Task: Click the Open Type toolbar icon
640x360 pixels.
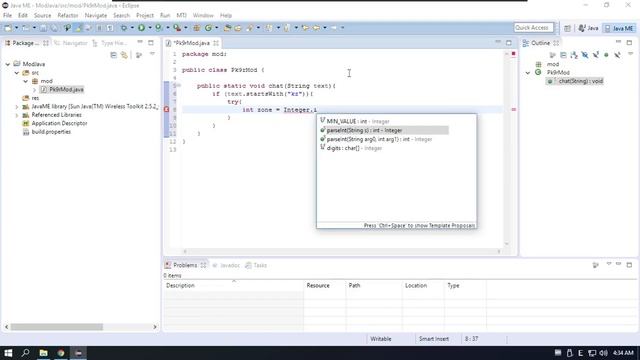Action: tap(227, 28)
